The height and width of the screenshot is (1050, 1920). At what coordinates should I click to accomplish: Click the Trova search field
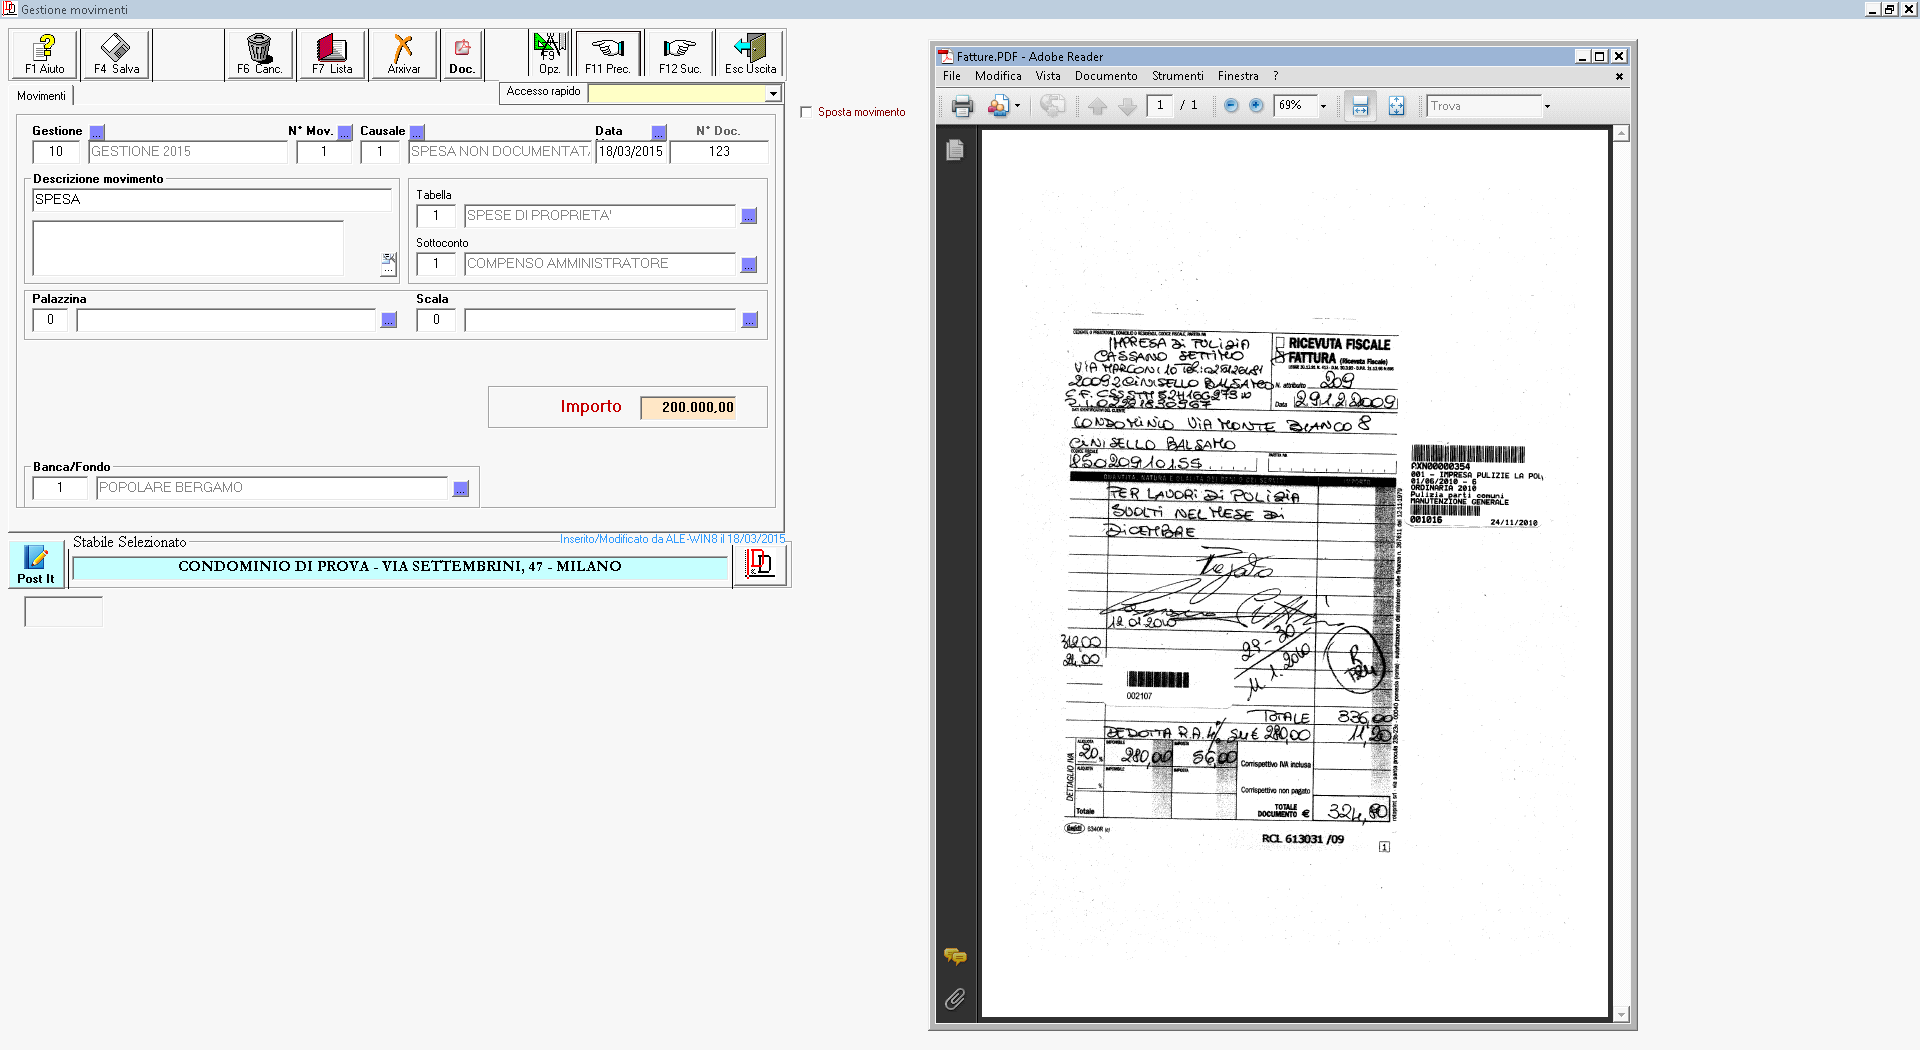[x=1483, y=106]
